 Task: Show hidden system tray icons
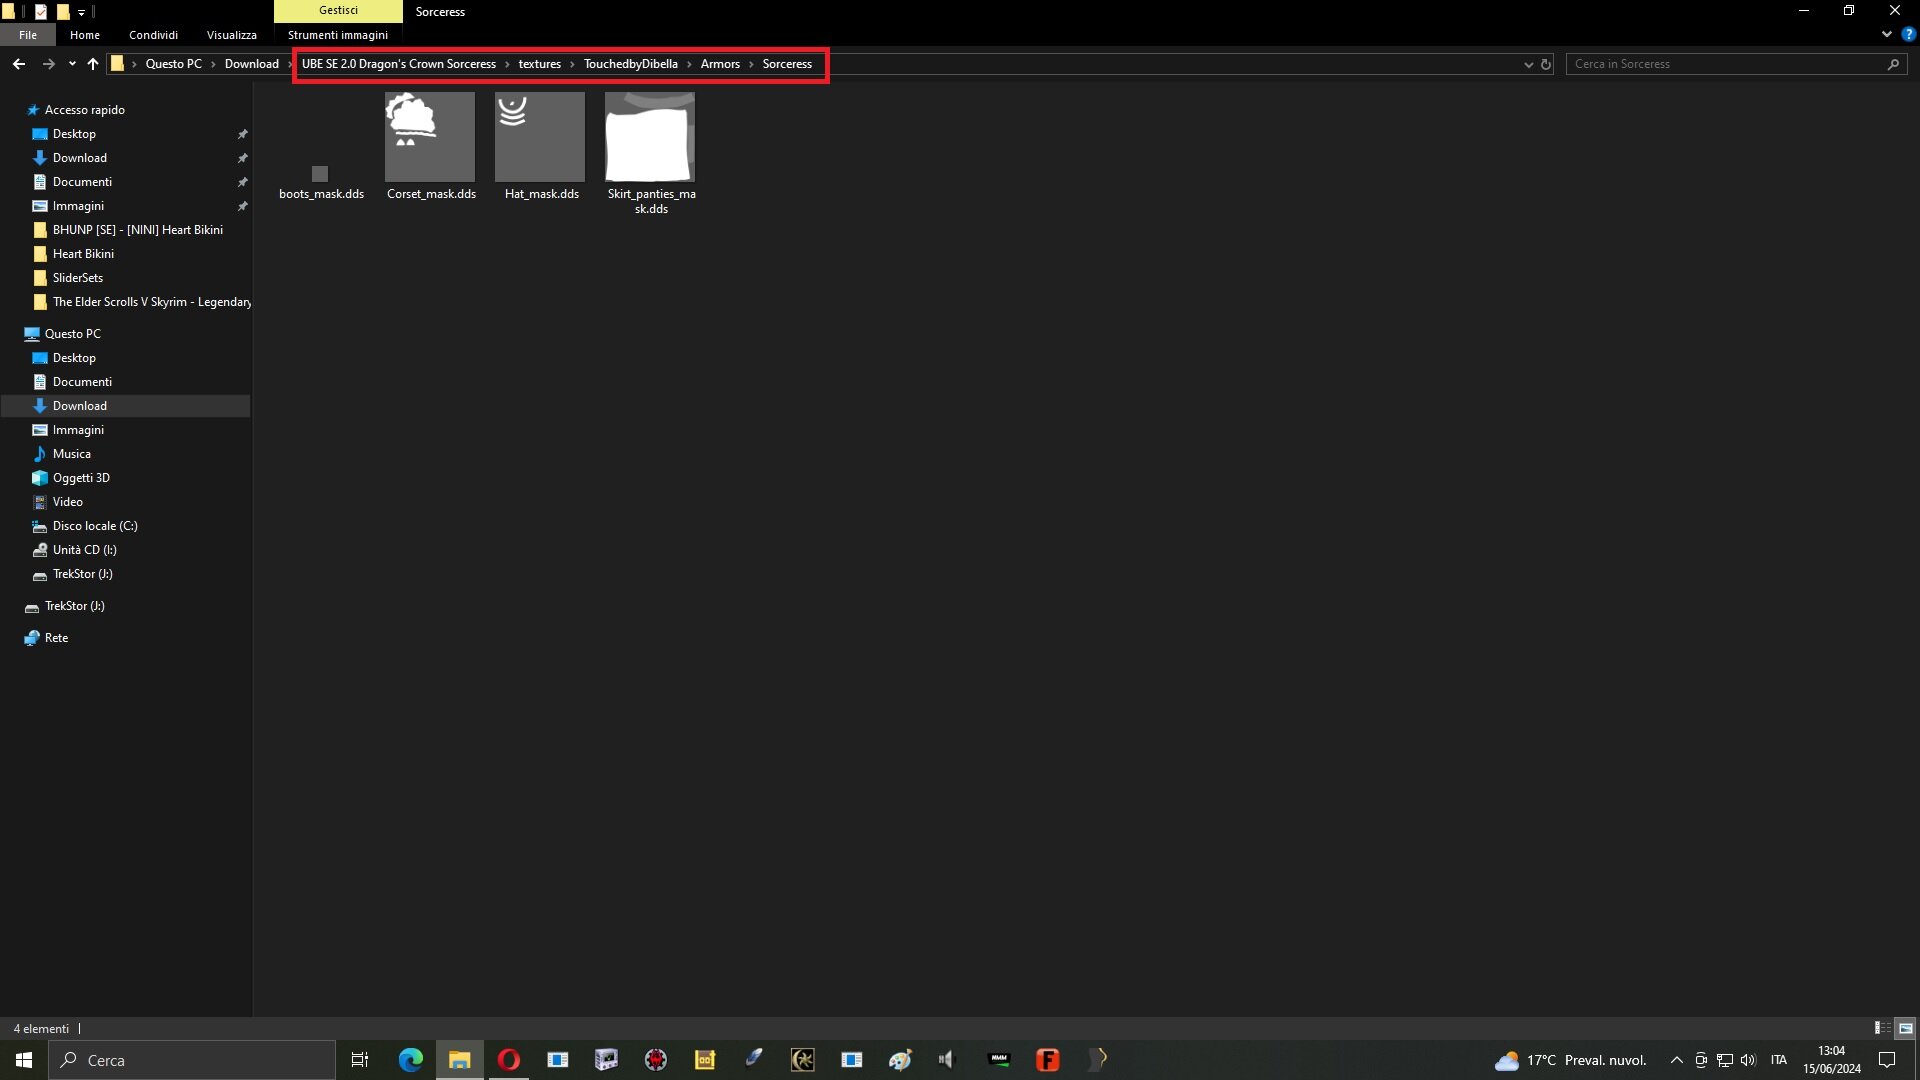pos(1677,1060)
